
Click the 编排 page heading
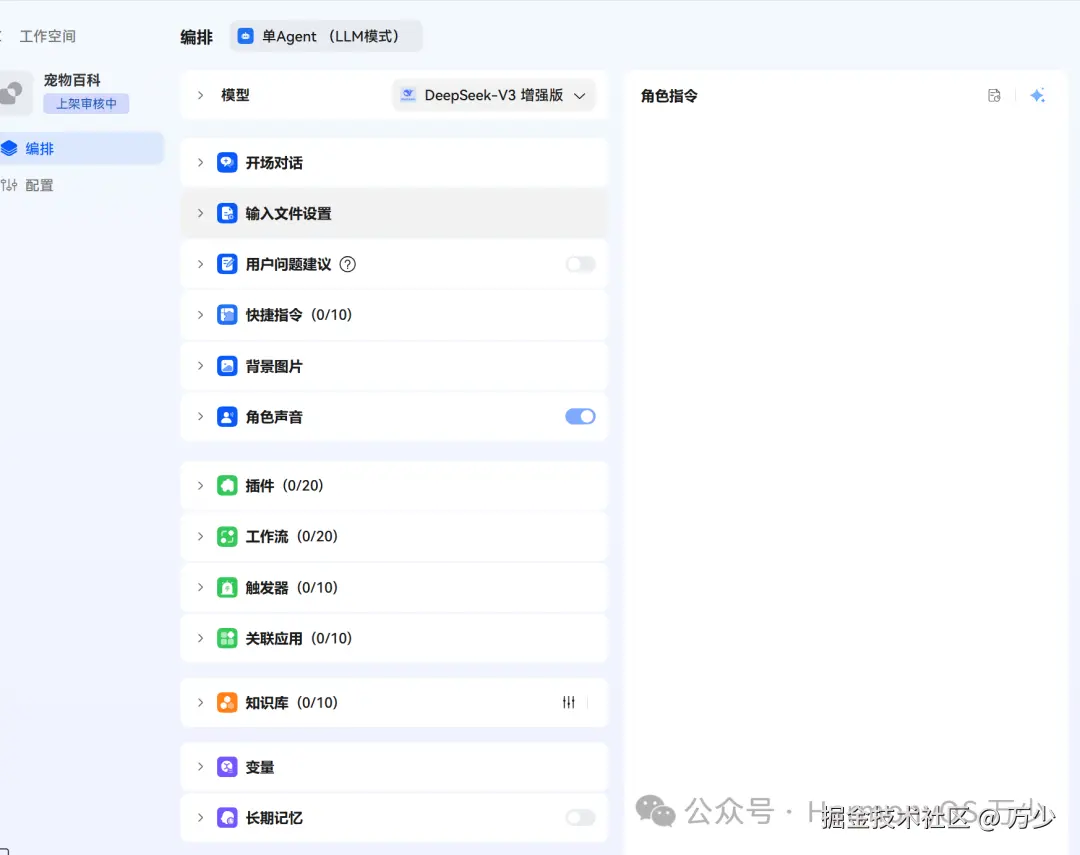(196, 37)
